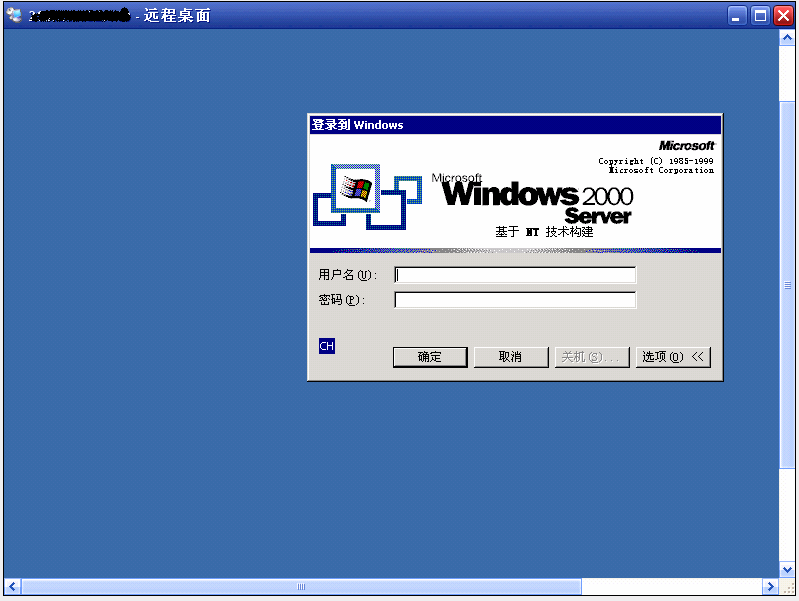The image size is (799, 601).
Task: Click the 基于 NT 技术构建 text
Action: (544, 232)
